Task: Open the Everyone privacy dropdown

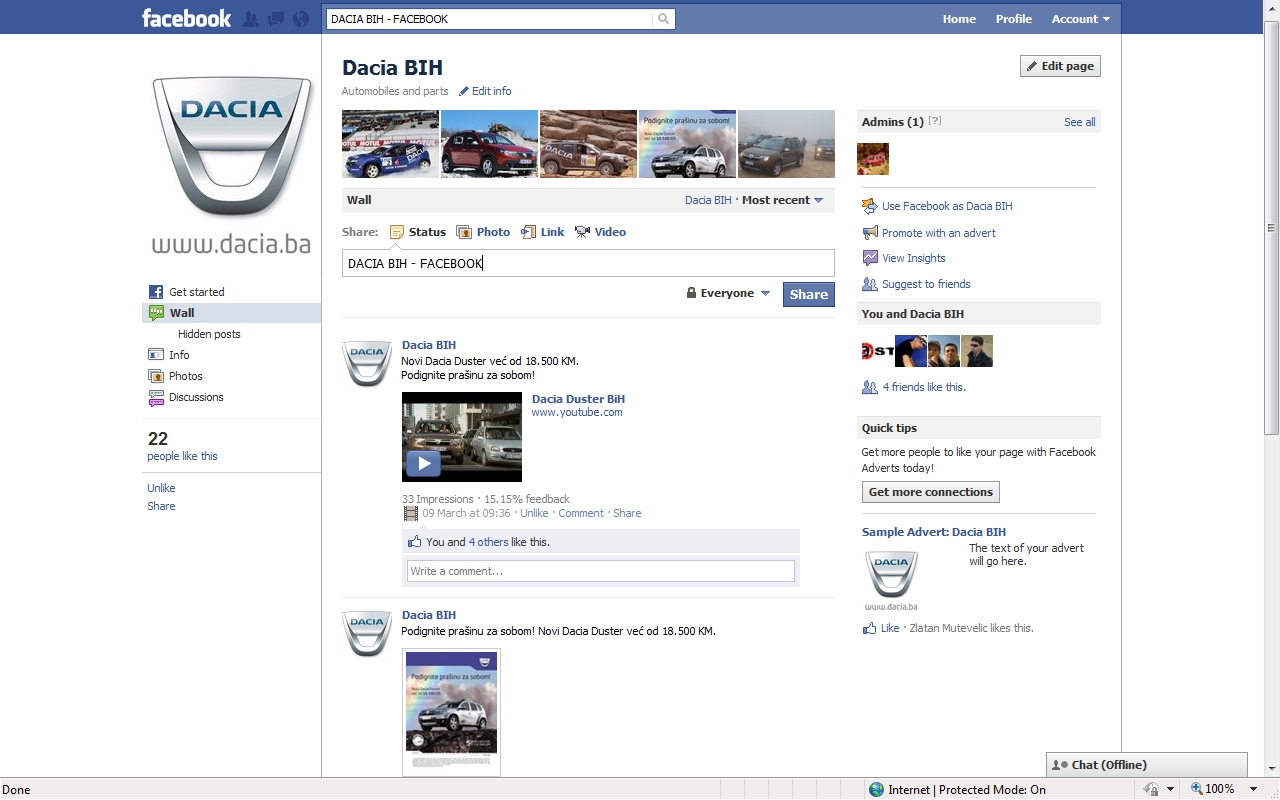Action: tap(728, 293)
